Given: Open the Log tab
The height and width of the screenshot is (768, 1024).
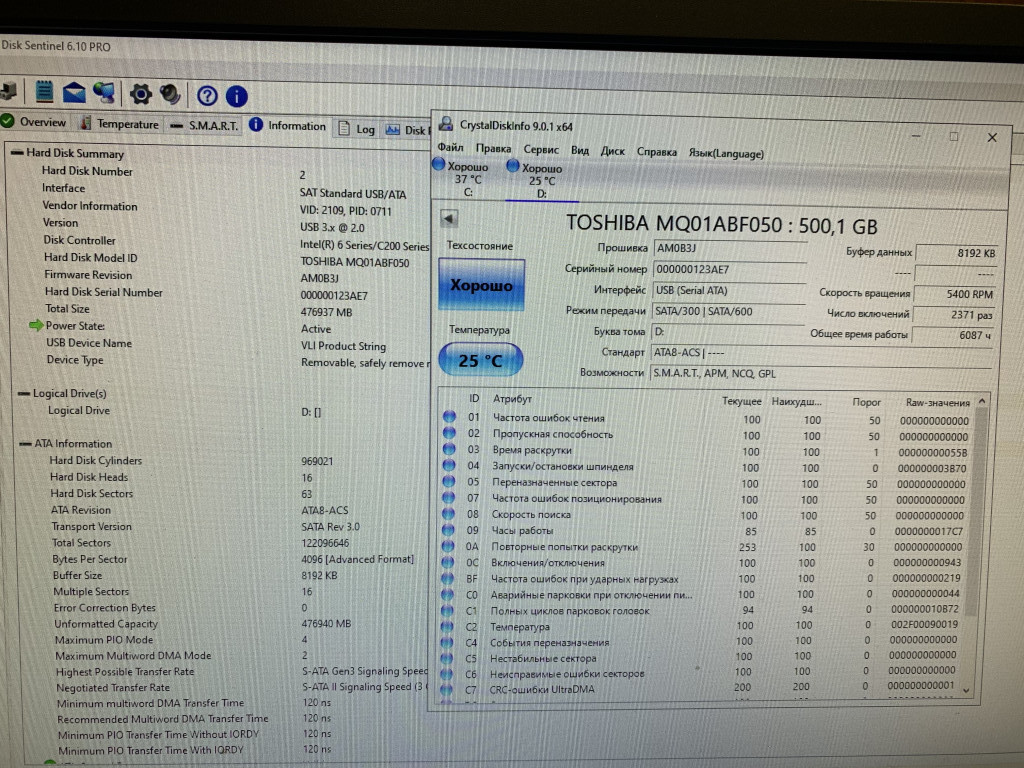Looking at the screenshot, I should [x=357, y=129].
